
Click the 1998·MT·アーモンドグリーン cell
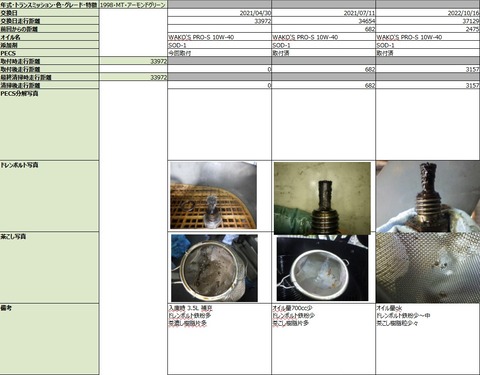click(133, 5)
